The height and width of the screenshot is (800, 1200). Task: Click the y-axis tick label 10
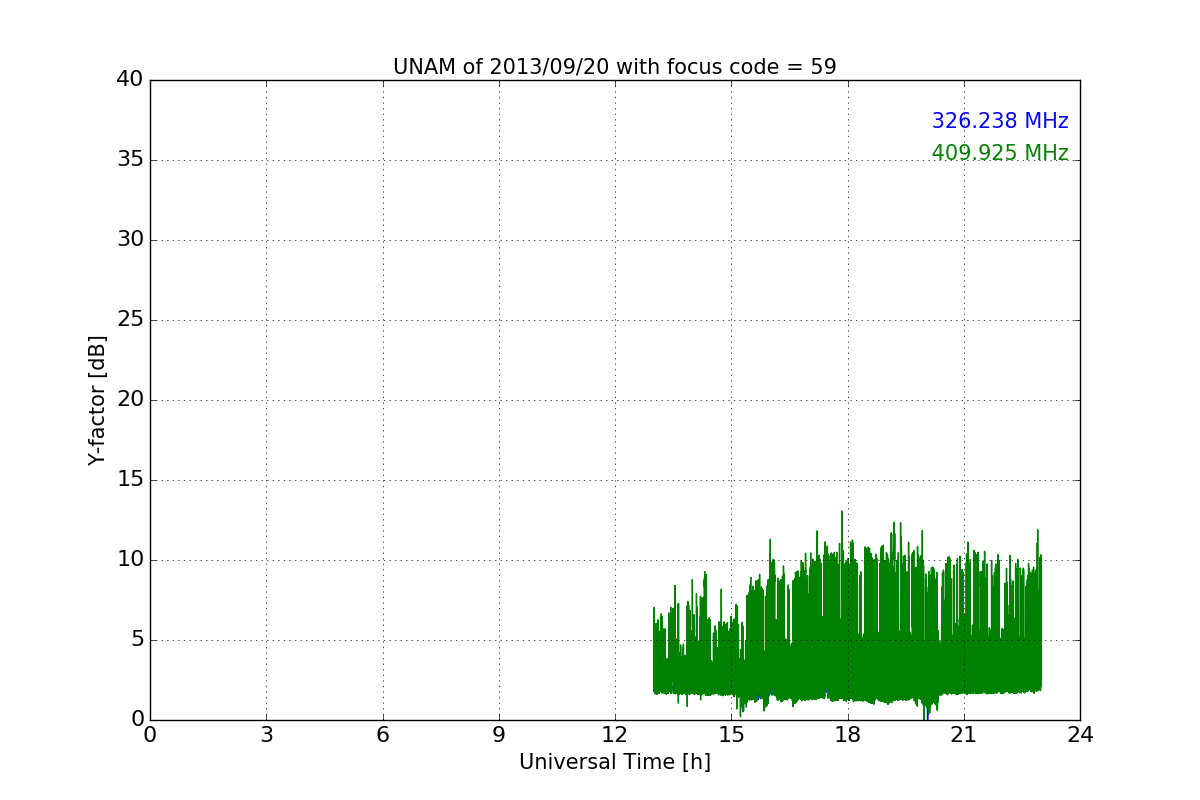coord(130,560)
